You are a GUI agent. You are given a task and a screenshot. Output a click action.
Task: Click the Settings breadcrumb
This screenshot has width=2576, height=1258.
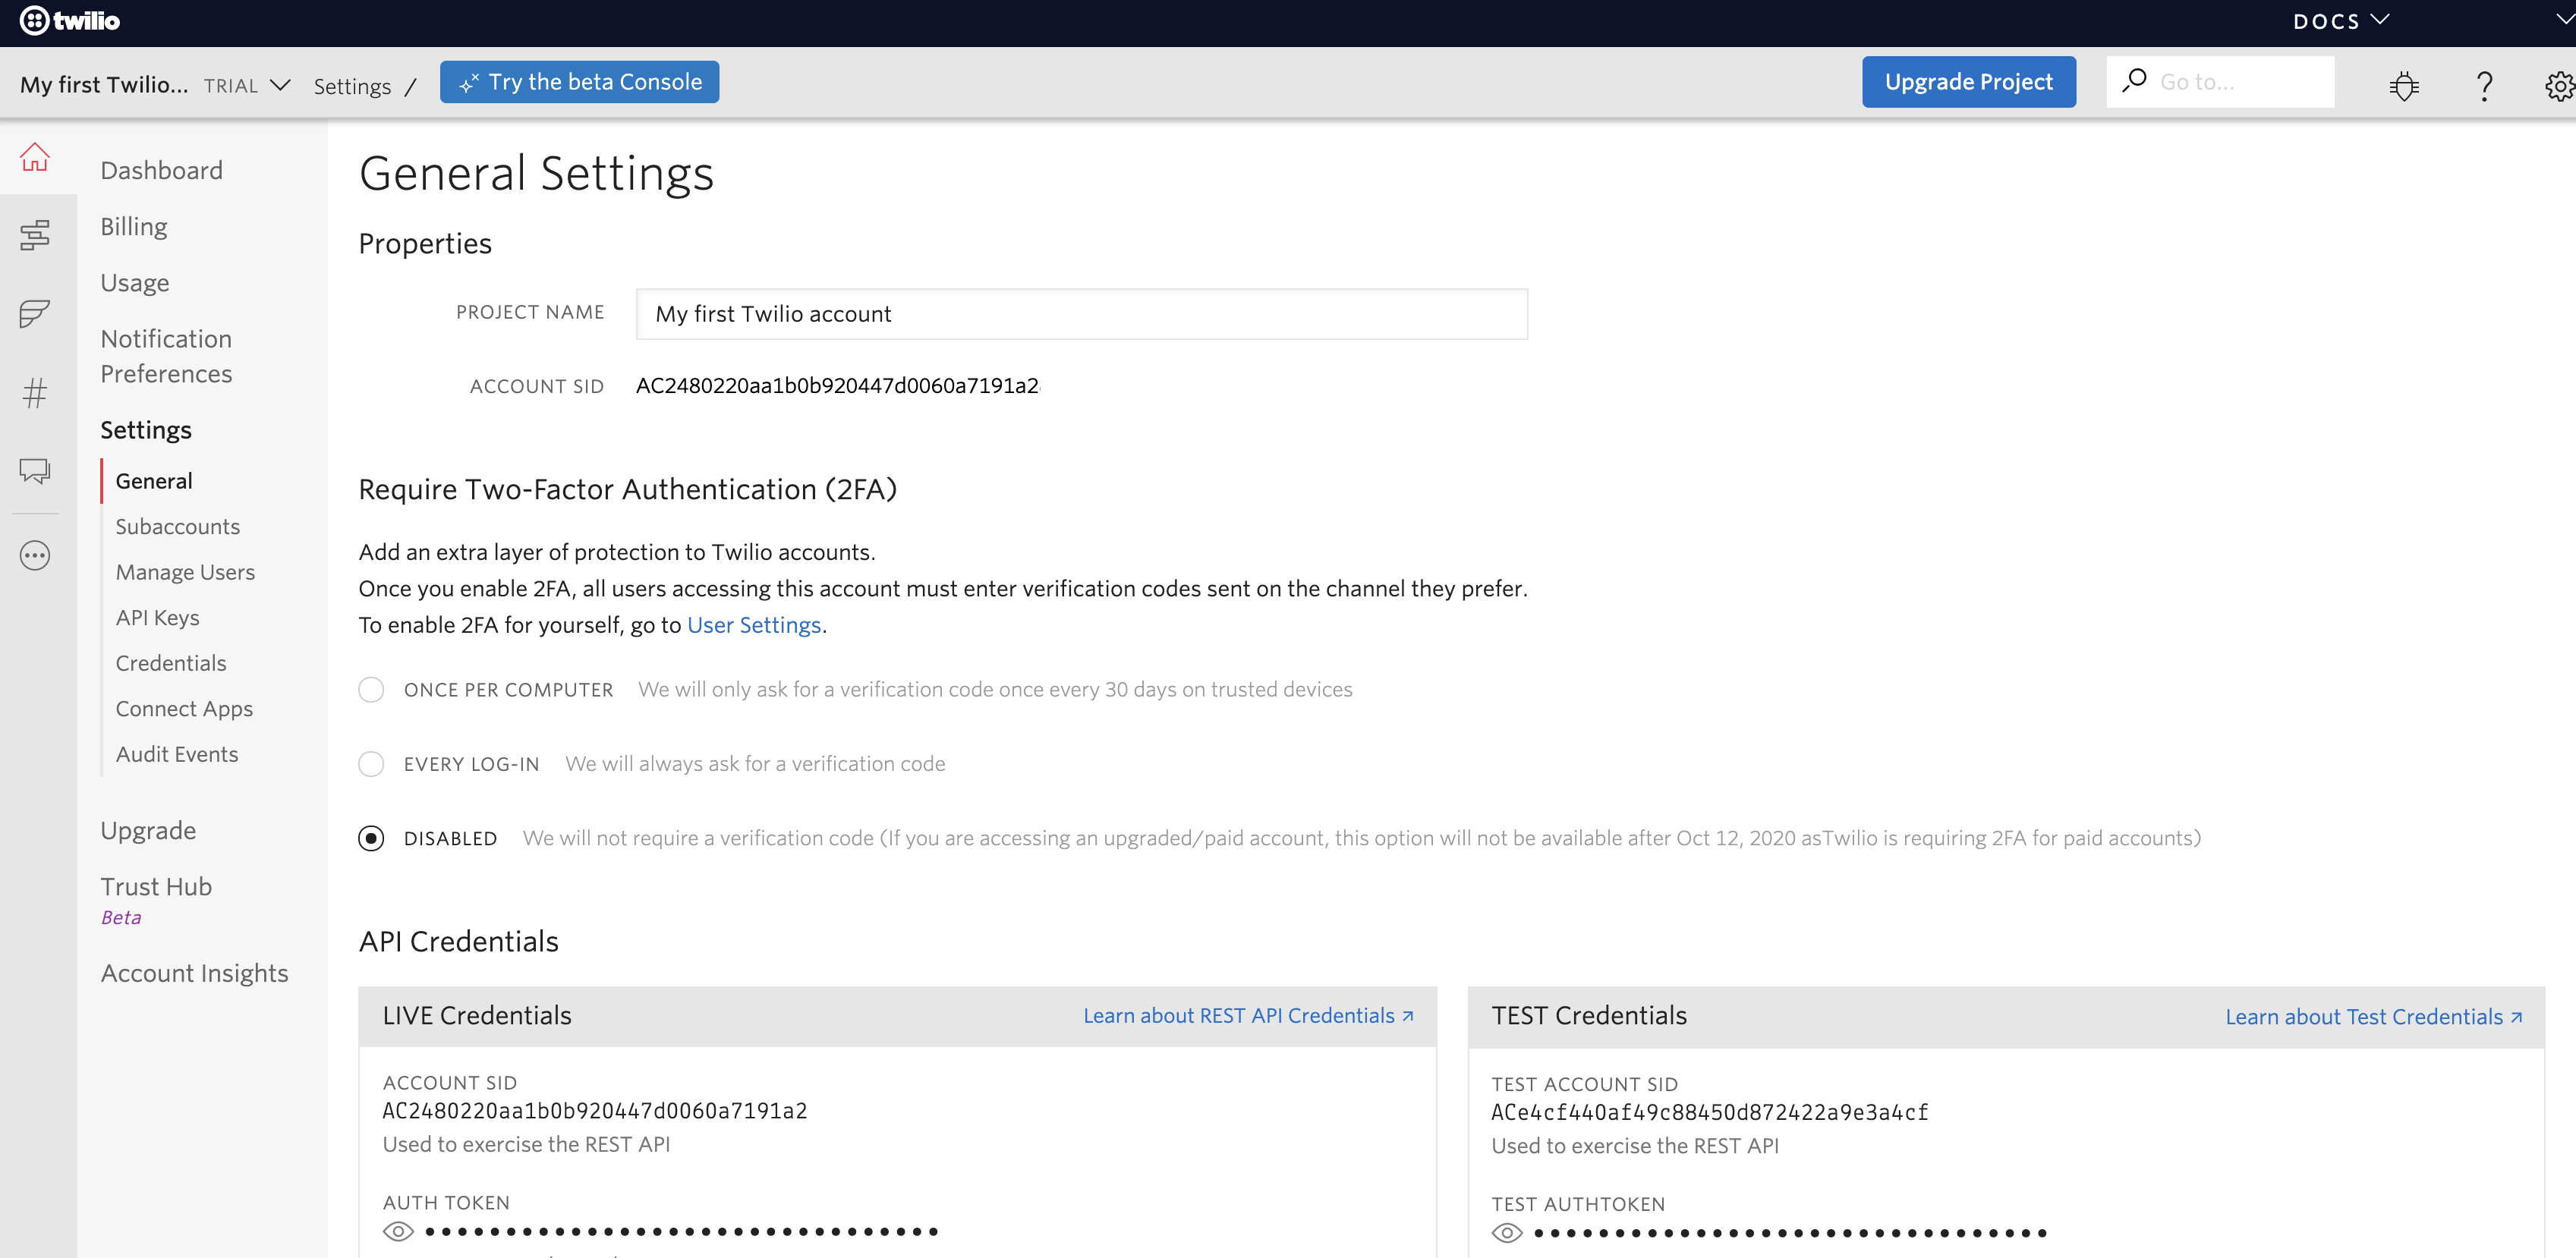coord(352,86)
